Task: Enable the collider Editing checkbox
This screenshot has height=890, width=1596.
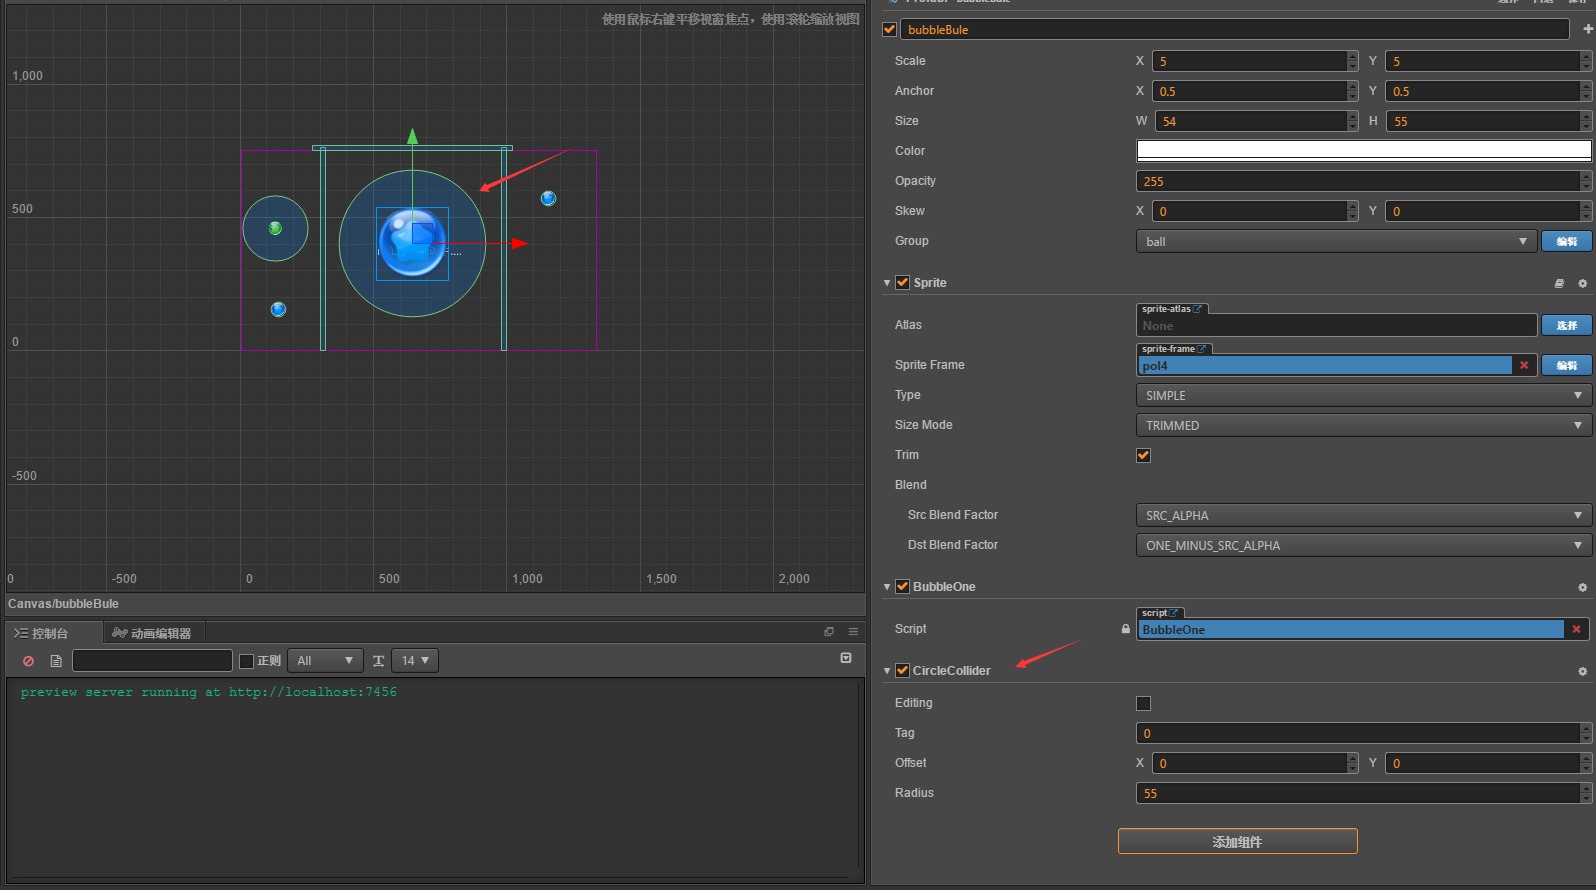Action: pyautogui.click(x=1143, y=704)
